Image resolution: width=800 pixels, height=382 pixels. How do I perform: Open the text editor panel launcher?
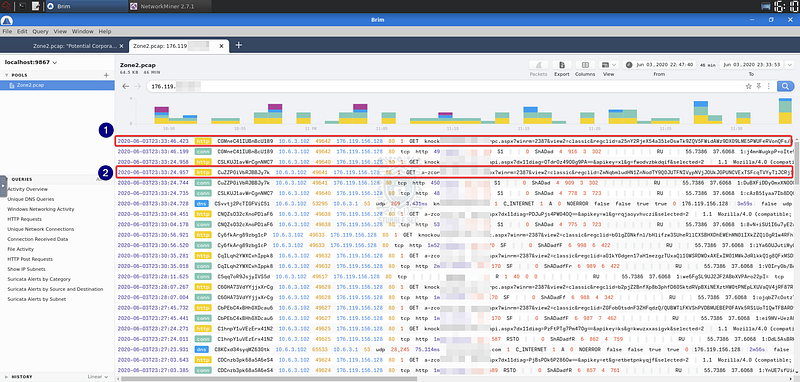[35, 7]
